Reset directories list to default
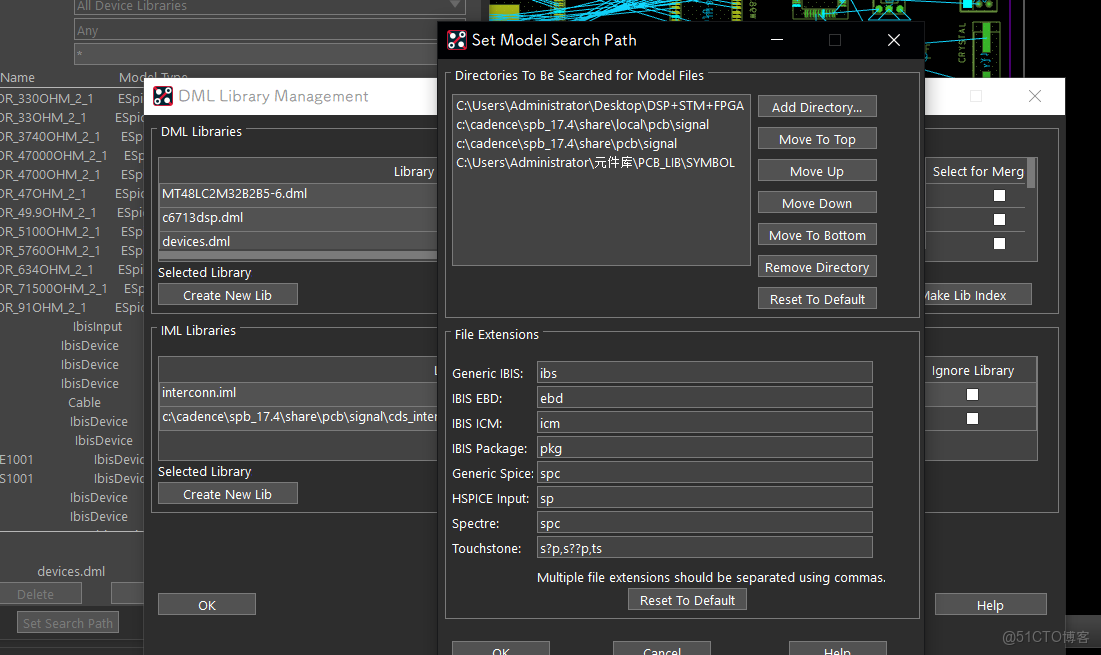The width and height of the screenshot is (1101, 655). pyautogui.click(x=817, y=299)
